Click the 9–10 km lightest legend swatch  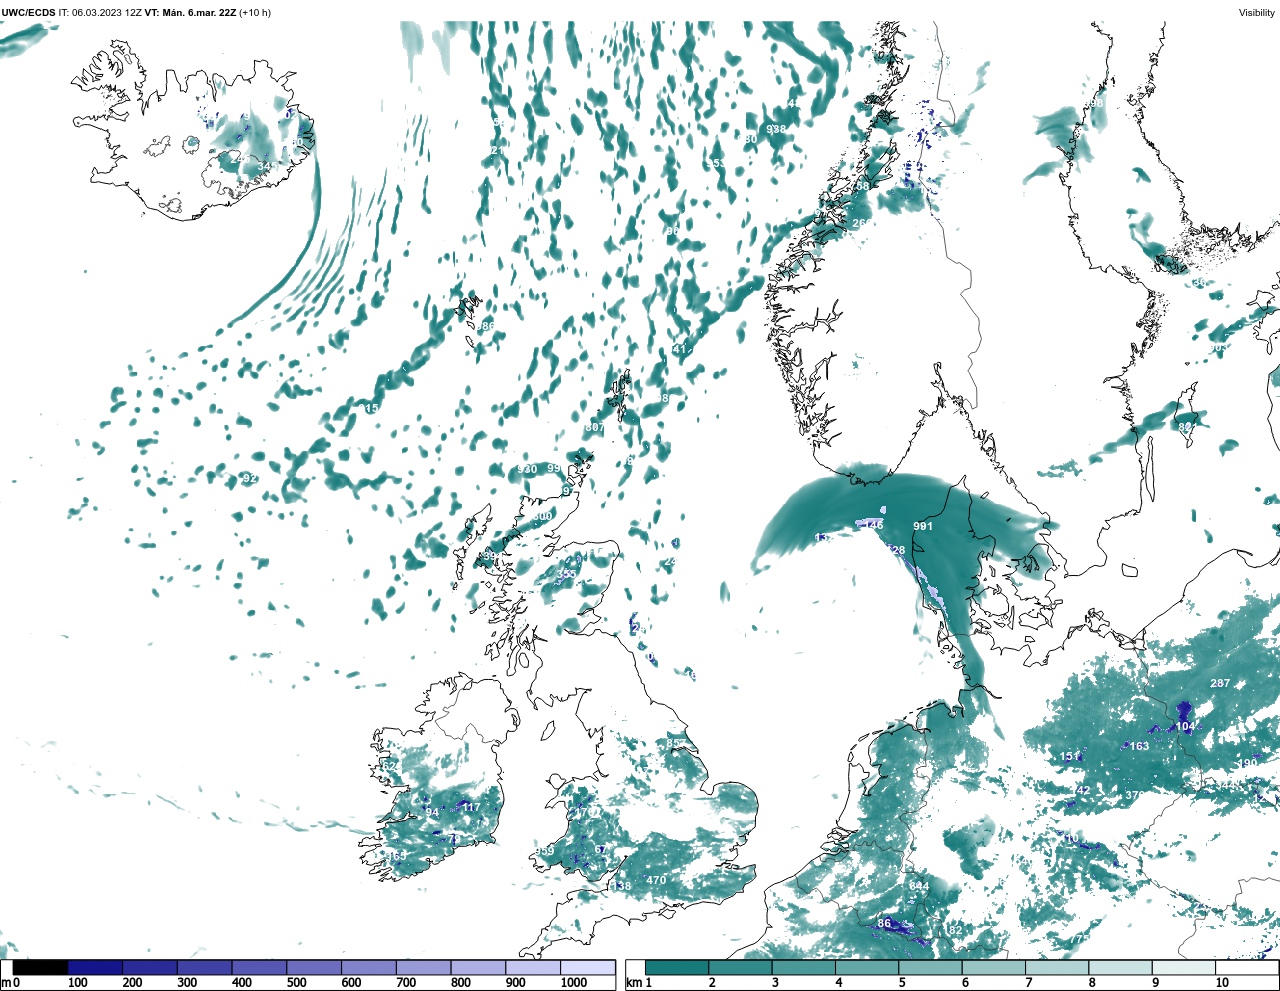point(1184,968)
